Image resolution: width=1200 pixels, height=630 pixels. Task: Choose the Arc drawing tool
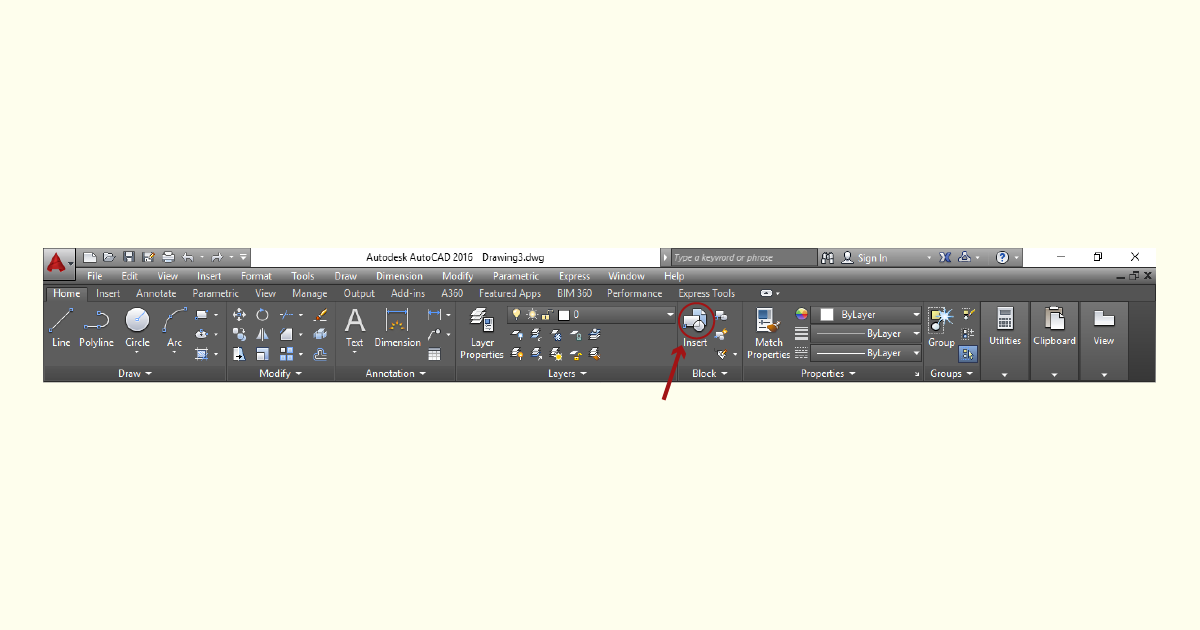pyautogui.click(x=175, y=328)
